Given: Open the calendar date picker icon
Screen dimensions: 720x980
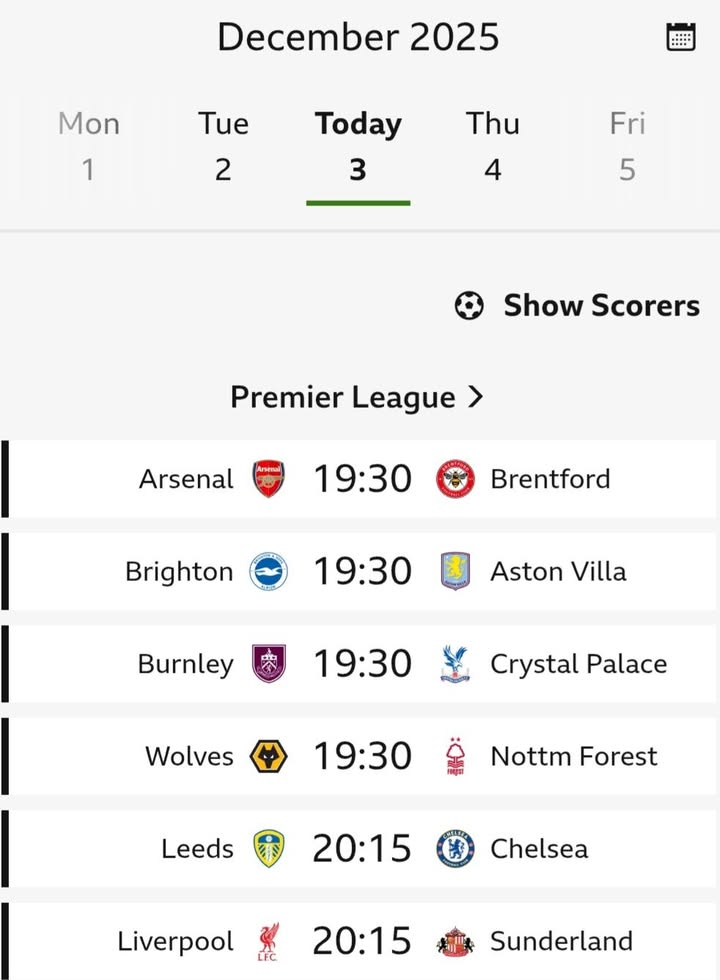Looking at the screenshot, I should 680,37.
